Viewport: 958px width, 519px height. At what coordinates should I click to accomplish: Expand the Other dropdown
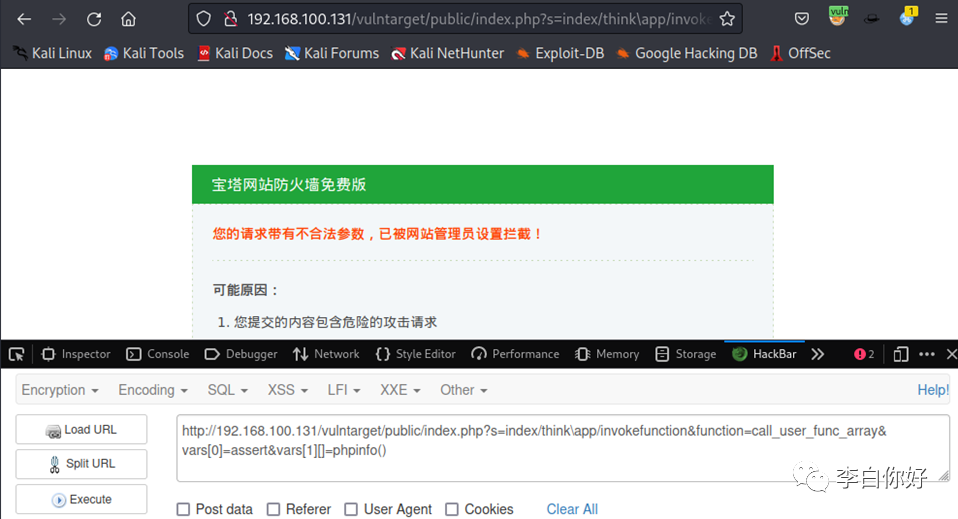click(x=464, y=390)
